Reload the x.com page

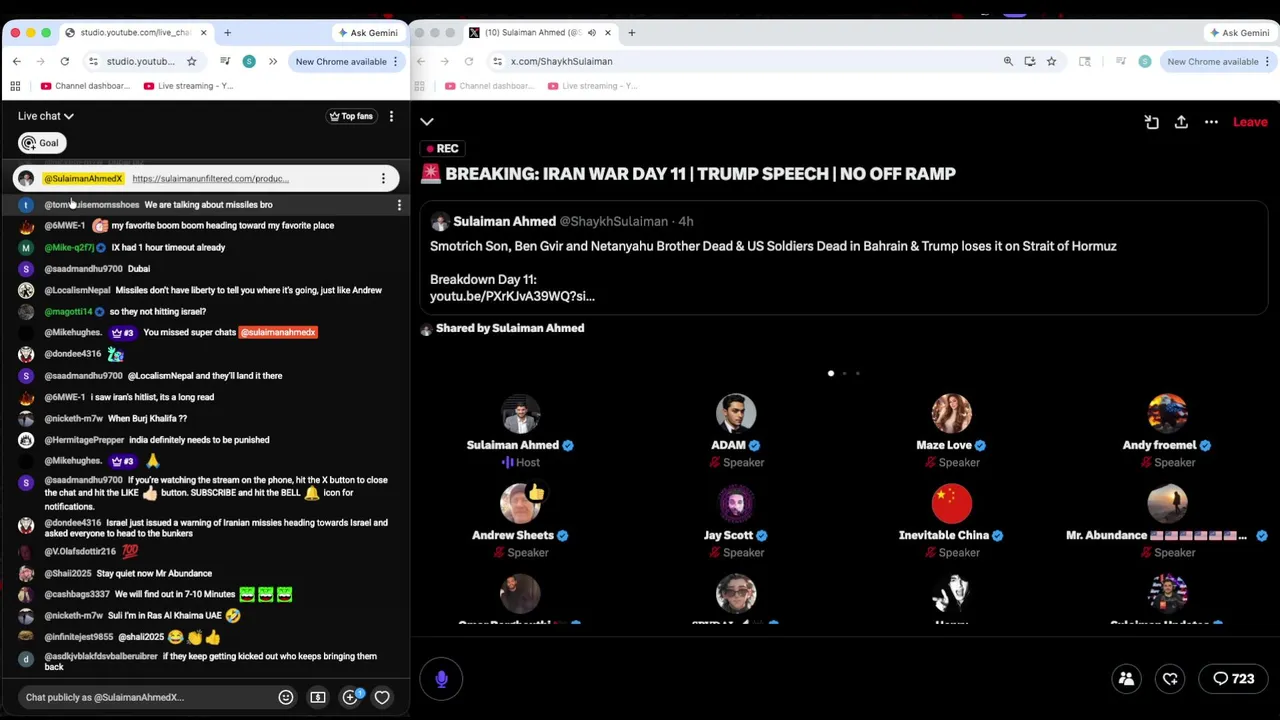pyautogui.click(x=468, y=61)
